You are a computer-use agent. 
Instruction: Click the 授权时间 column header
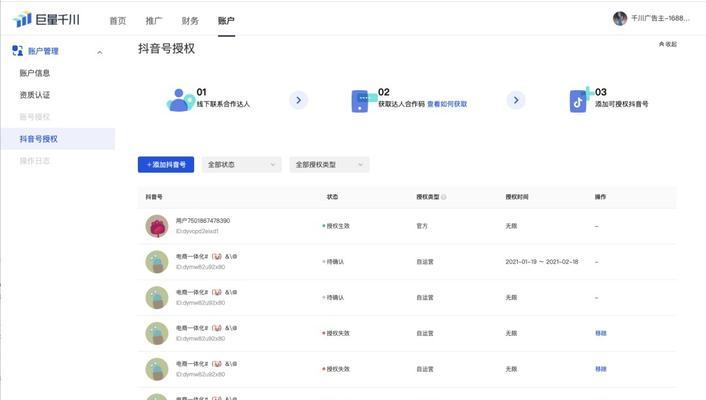coord(517,197)
